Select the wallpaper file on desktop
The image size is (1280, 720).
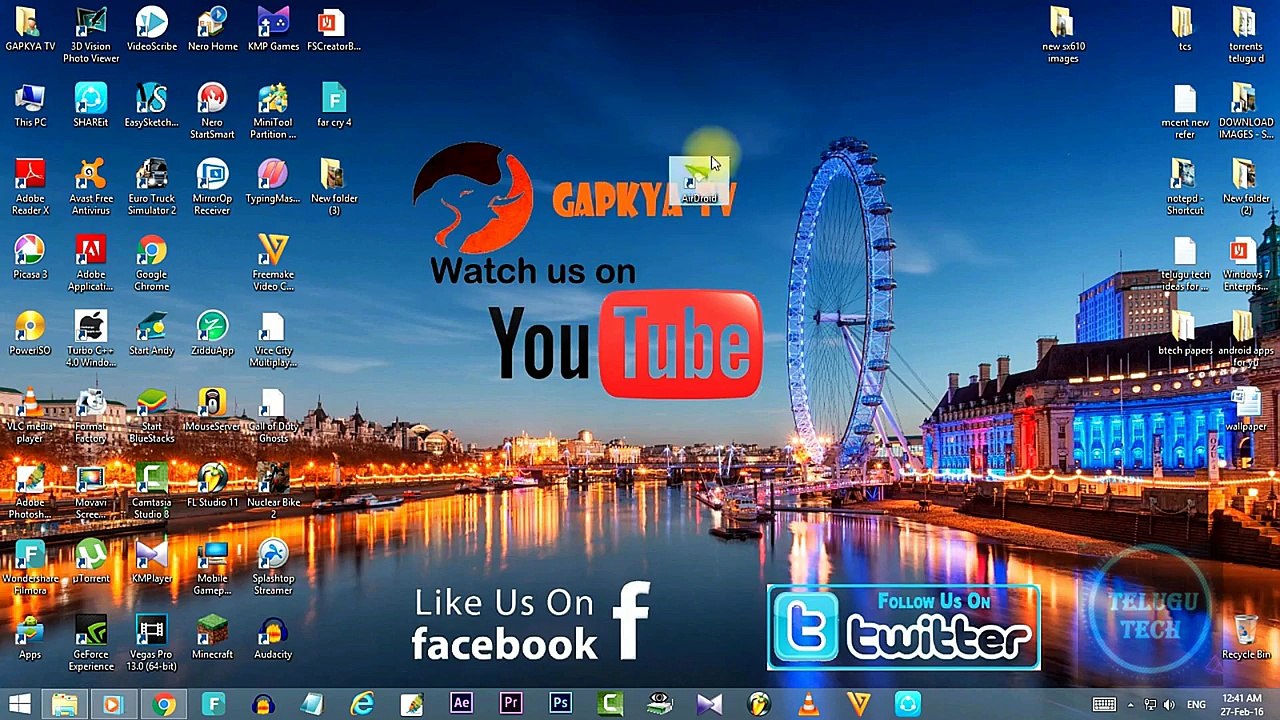[x=1246, y=410]
